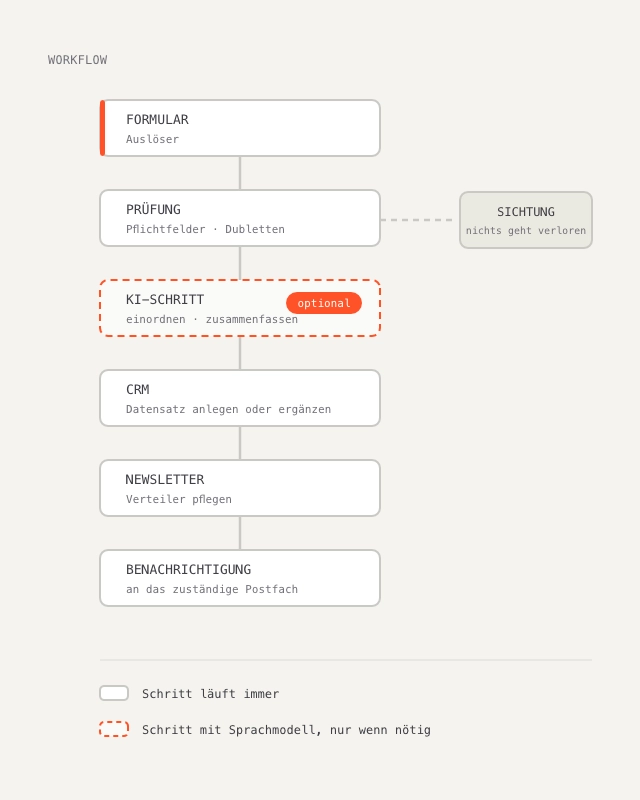
Task: Click the orange optional badge
Action: 324,303
